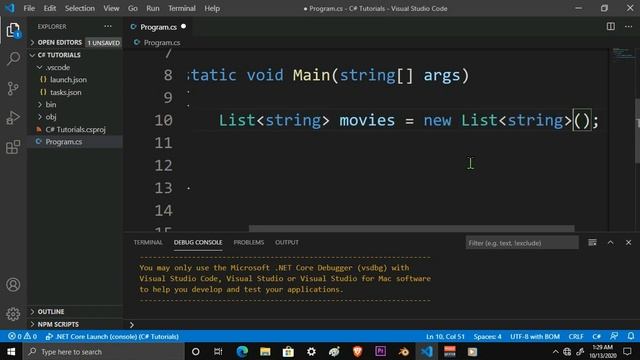Screen dimensions: 640x360
Task: Open Explorer views and more actions ellipsis
Action: pos(108,27)
